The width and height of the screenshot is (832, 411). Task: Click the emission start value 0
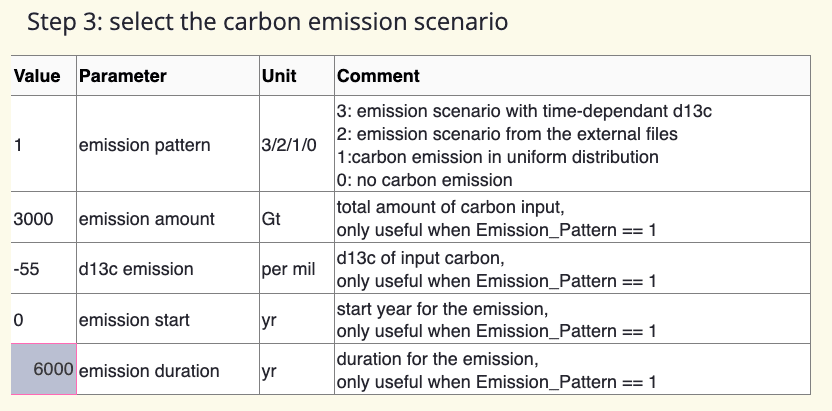point(20,319)
